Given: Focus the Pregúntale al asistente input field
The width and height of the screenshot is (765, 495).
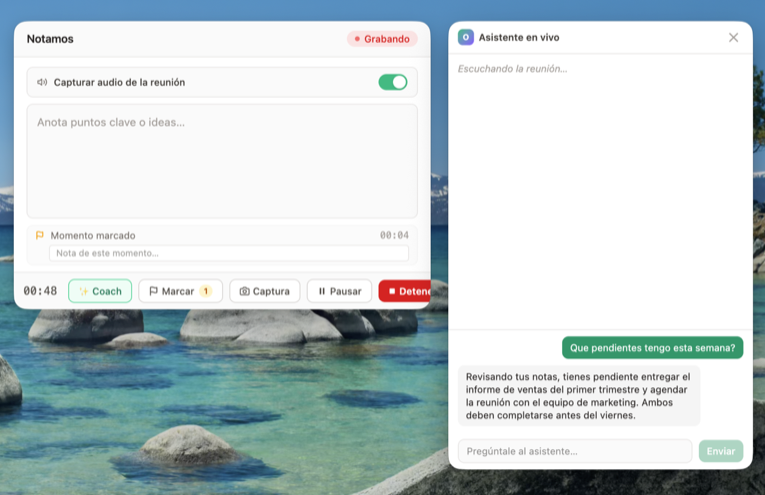Looking at the screenshot, I should (x=575, y=451).
